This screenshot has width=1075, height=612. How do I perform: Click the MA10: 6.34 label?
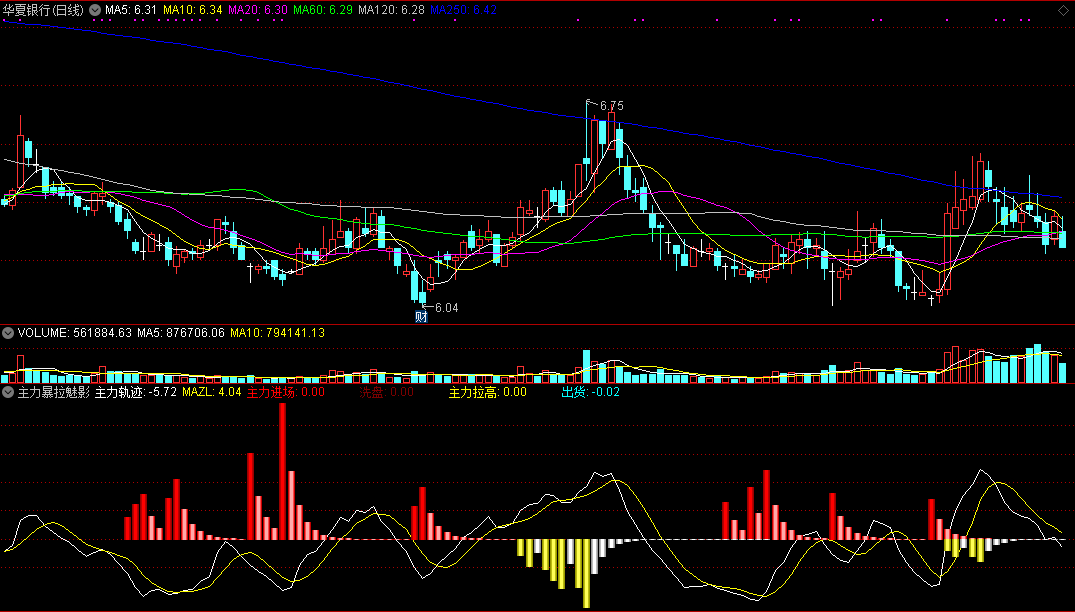(193, 10)
